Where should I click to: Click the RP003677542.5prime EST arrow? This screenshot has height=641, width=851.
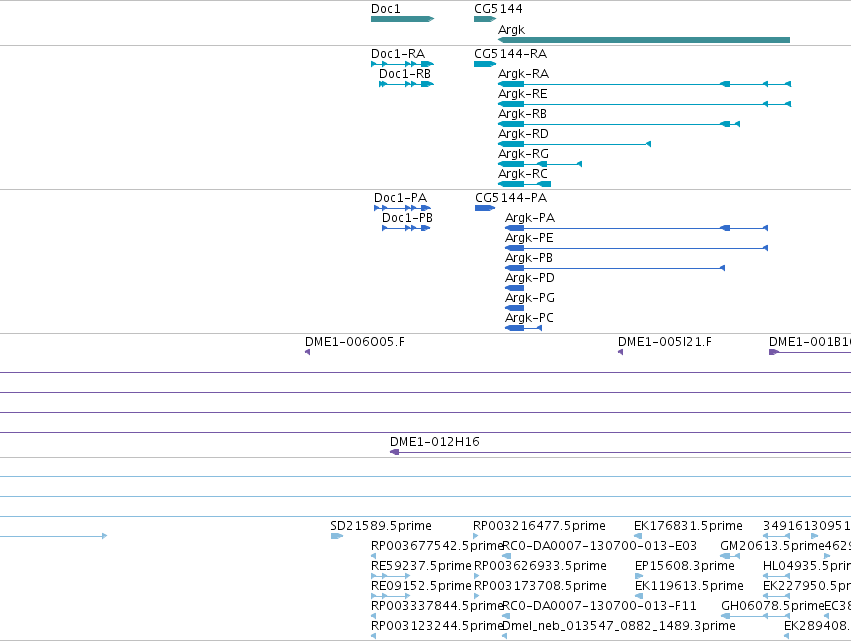pos(373,556)
